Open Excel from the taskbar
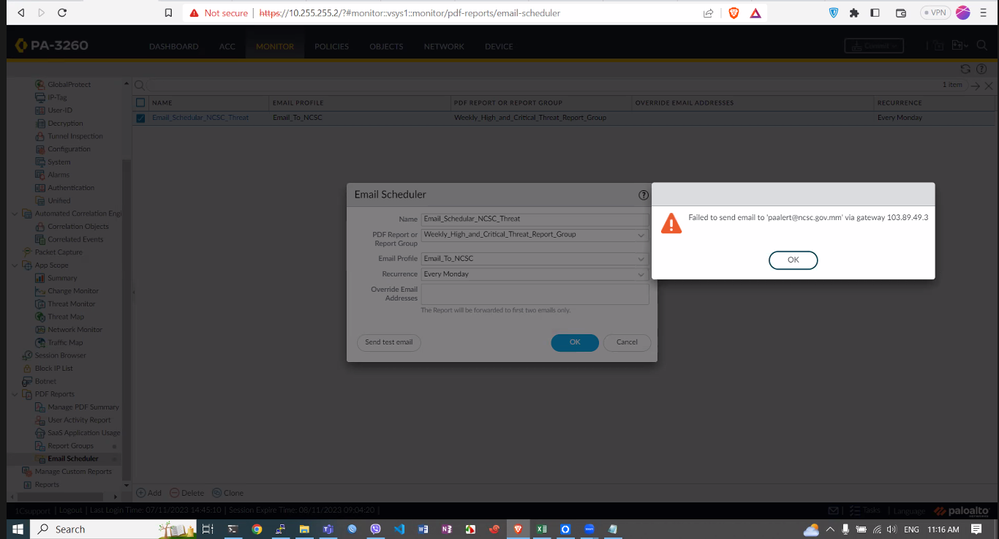This screenshot has height=539, width=999. pyautogui.click(x=541, y=529)
